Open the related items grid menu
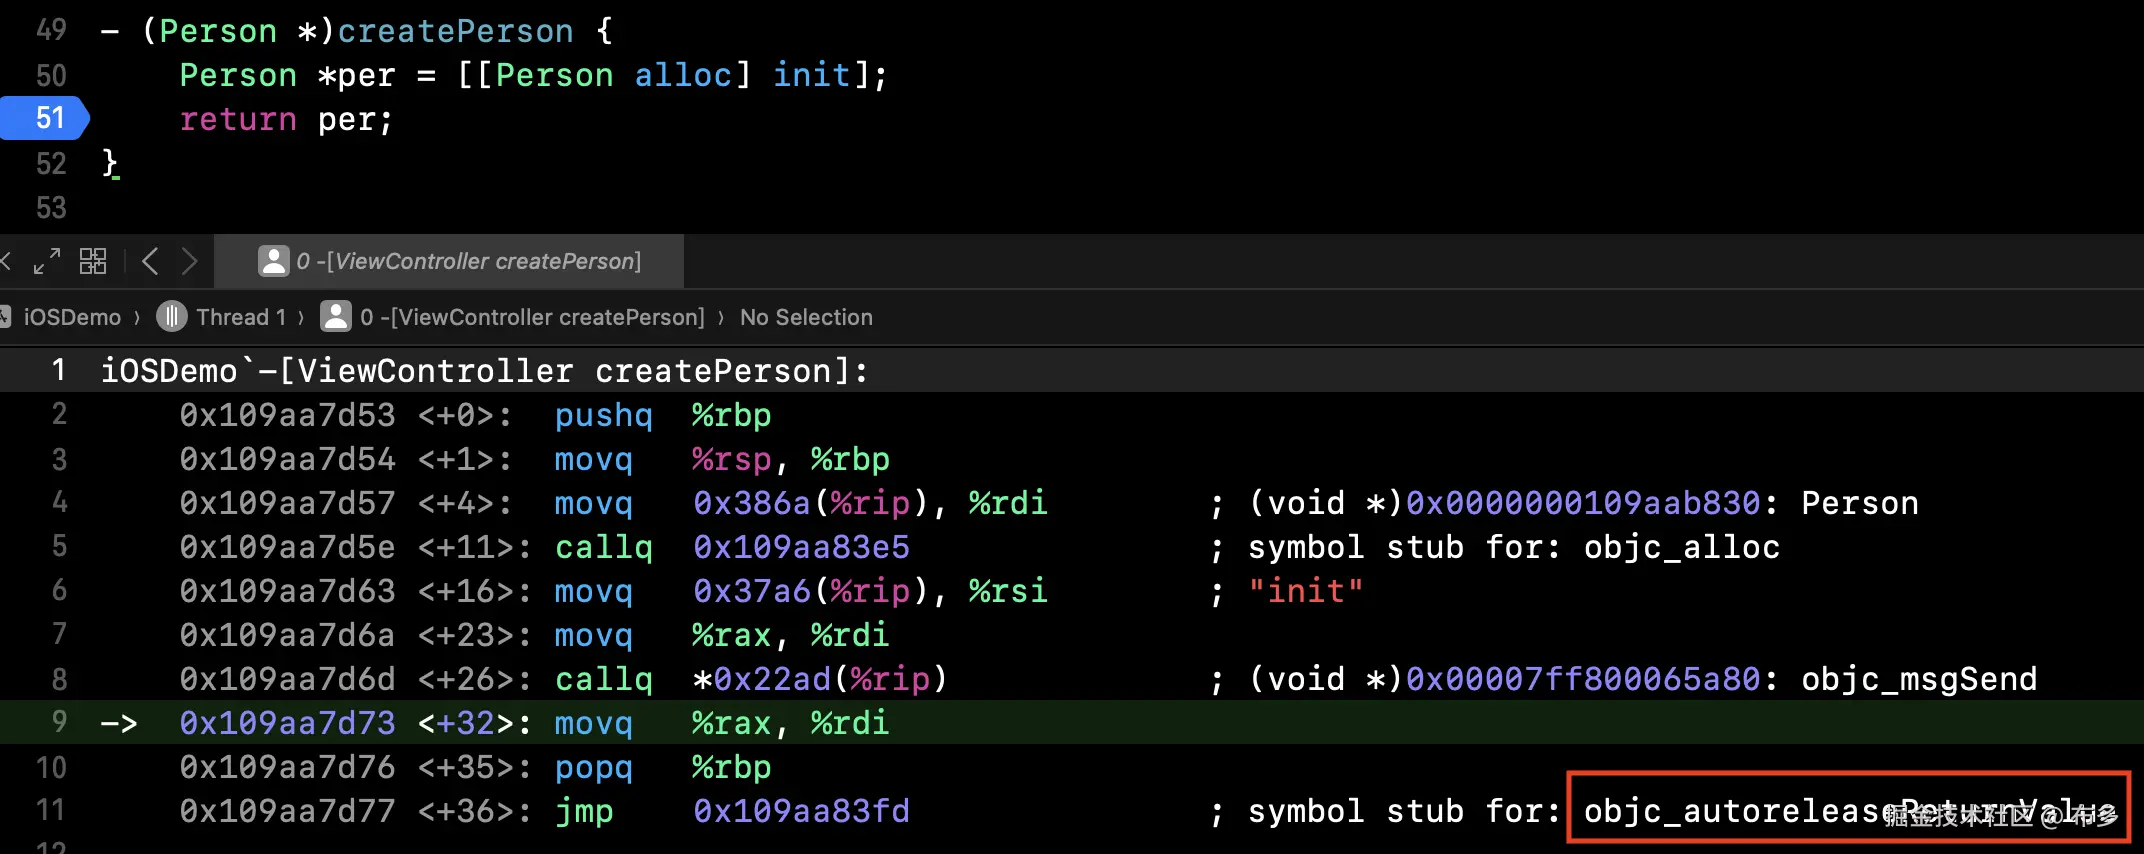The height and width of the screenshot is (854, 2144). tap(93, 261)
